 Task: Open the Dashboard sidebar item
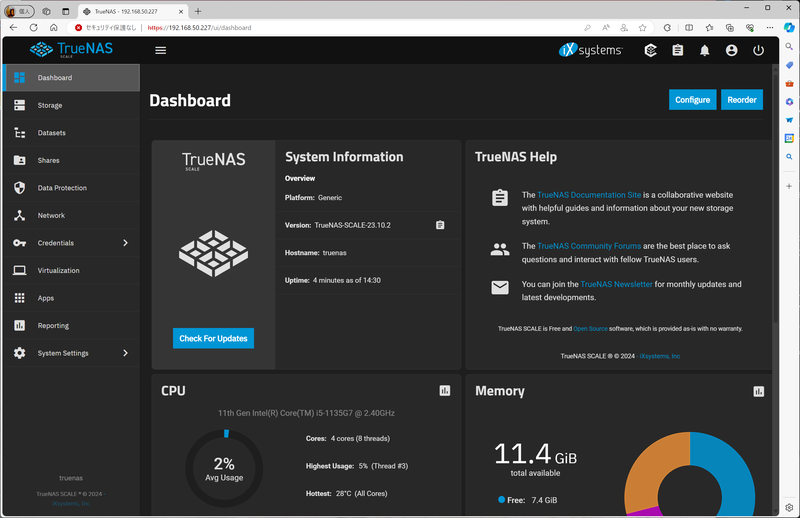pyautogui.click(x=71, y=78)
